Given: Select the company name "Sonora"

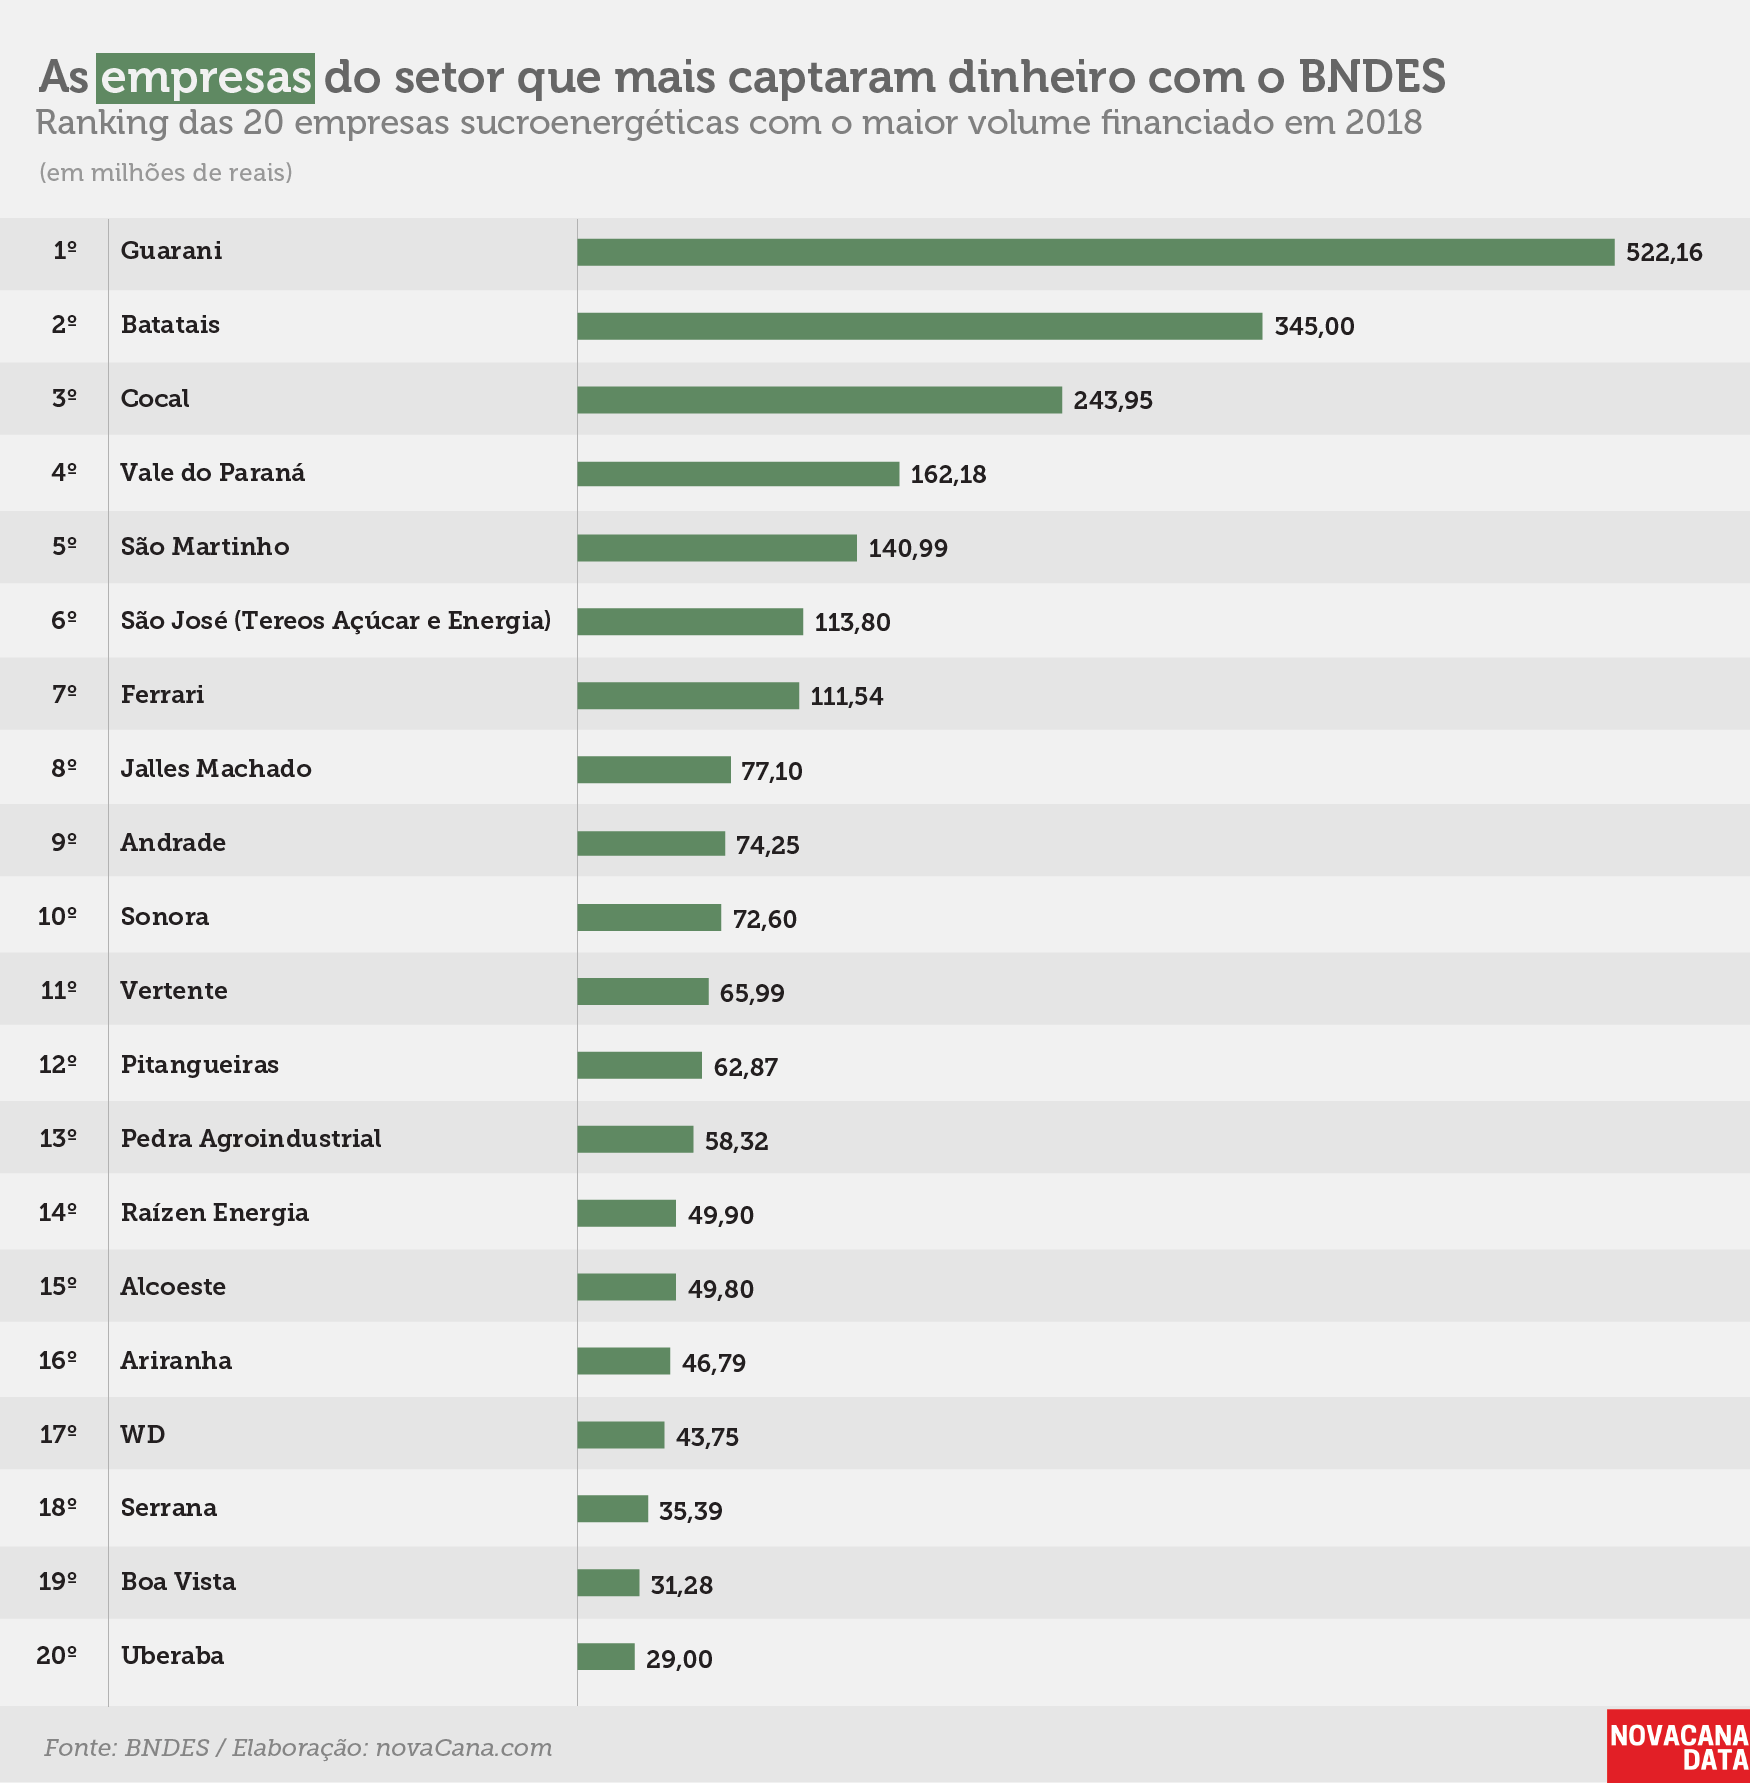Looking at the screenshot, I should [x=165, y=917].
